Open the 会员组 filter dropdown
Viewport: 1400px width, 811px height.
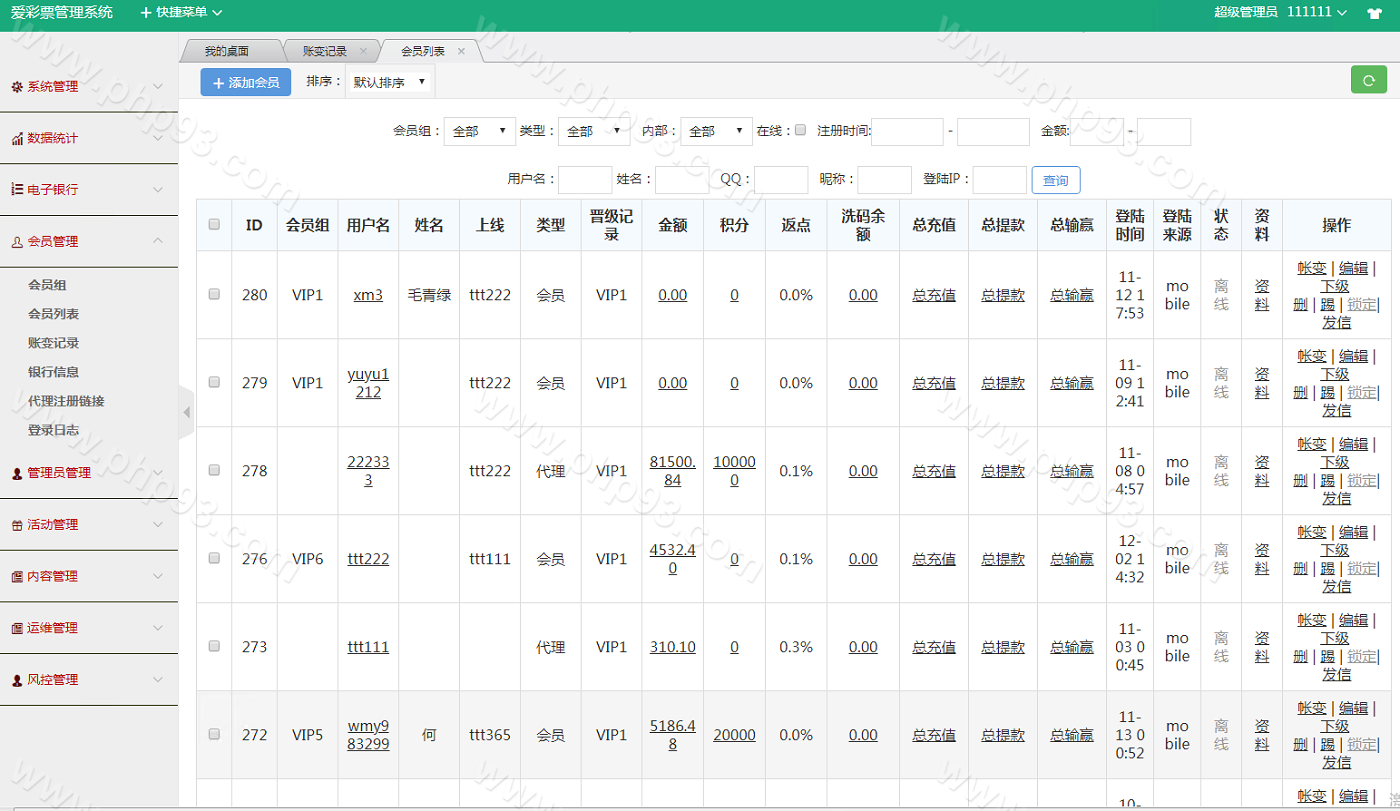pyautogui.click(x=479, y=131)
